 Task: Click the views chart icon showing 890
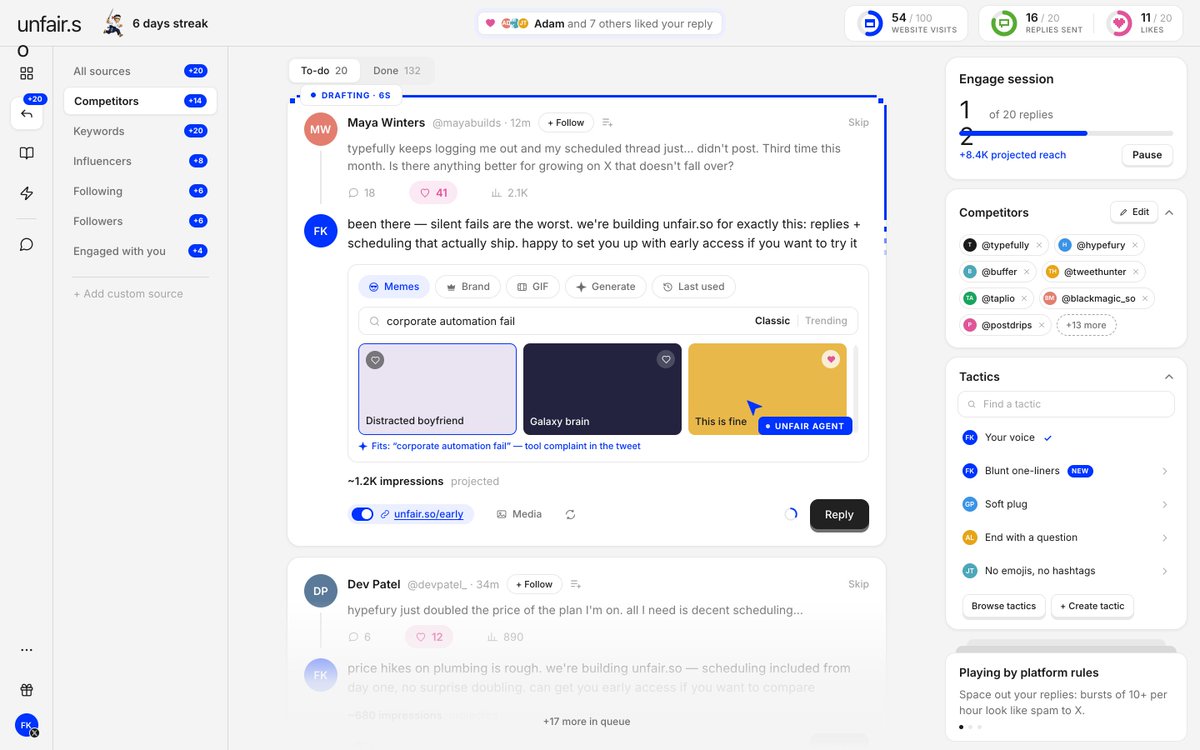493,637
